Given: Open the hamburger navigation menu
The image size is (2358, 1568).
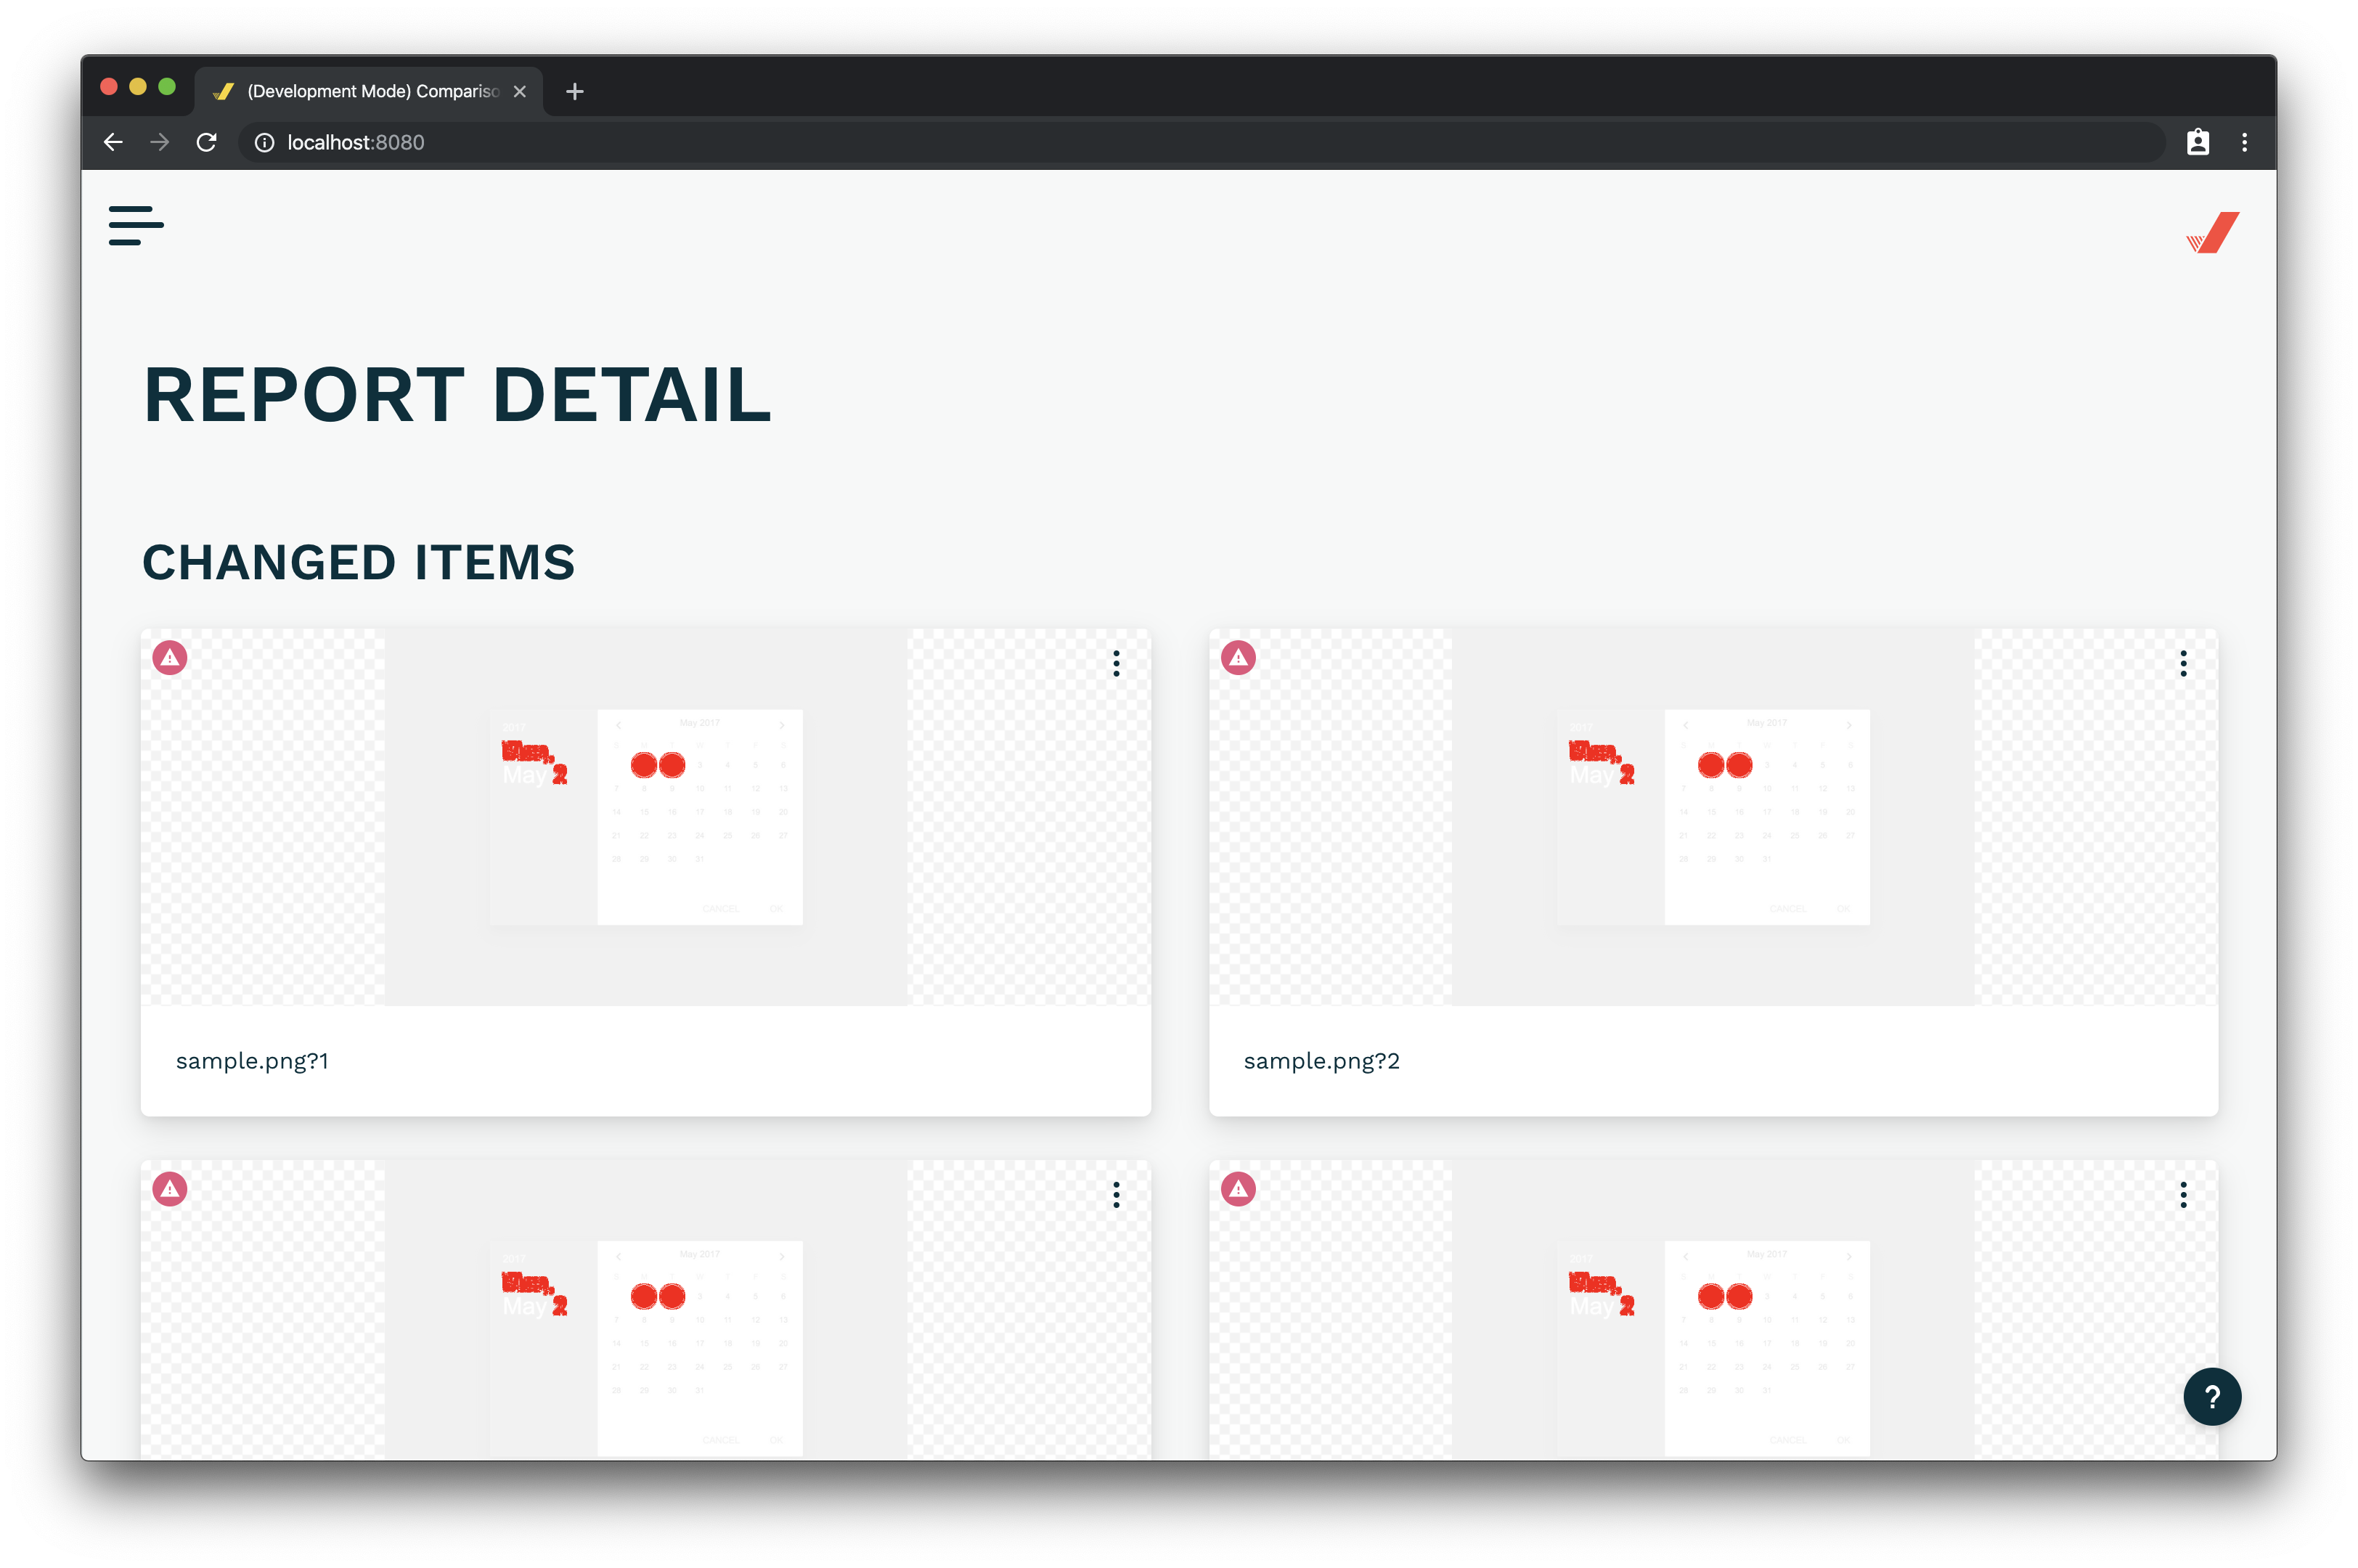Looking at the screenshot, I should coord(136,226).
